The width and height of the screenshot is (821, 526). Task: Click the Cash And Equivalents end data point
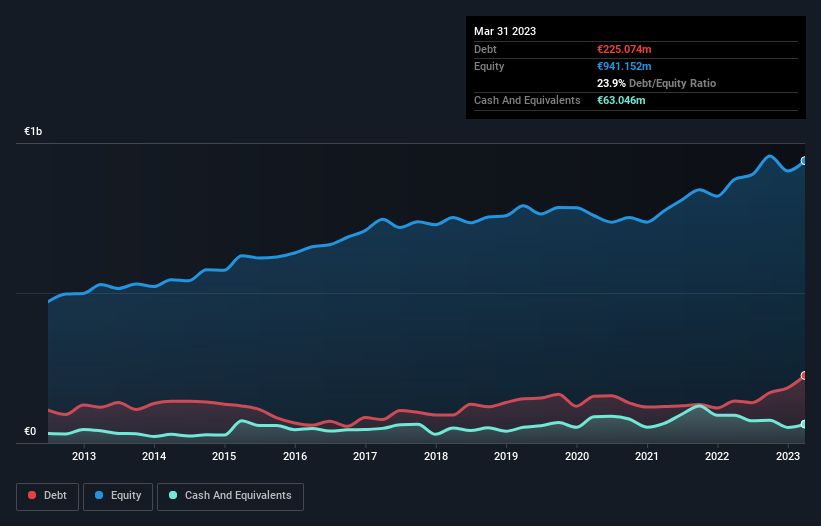[804, 424]
